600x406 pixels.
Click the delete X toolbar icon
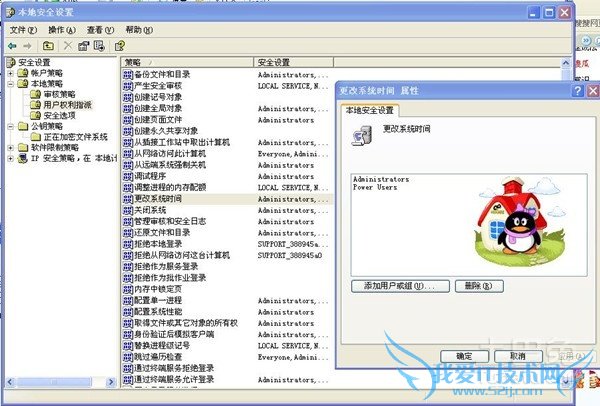coord(68,46)
